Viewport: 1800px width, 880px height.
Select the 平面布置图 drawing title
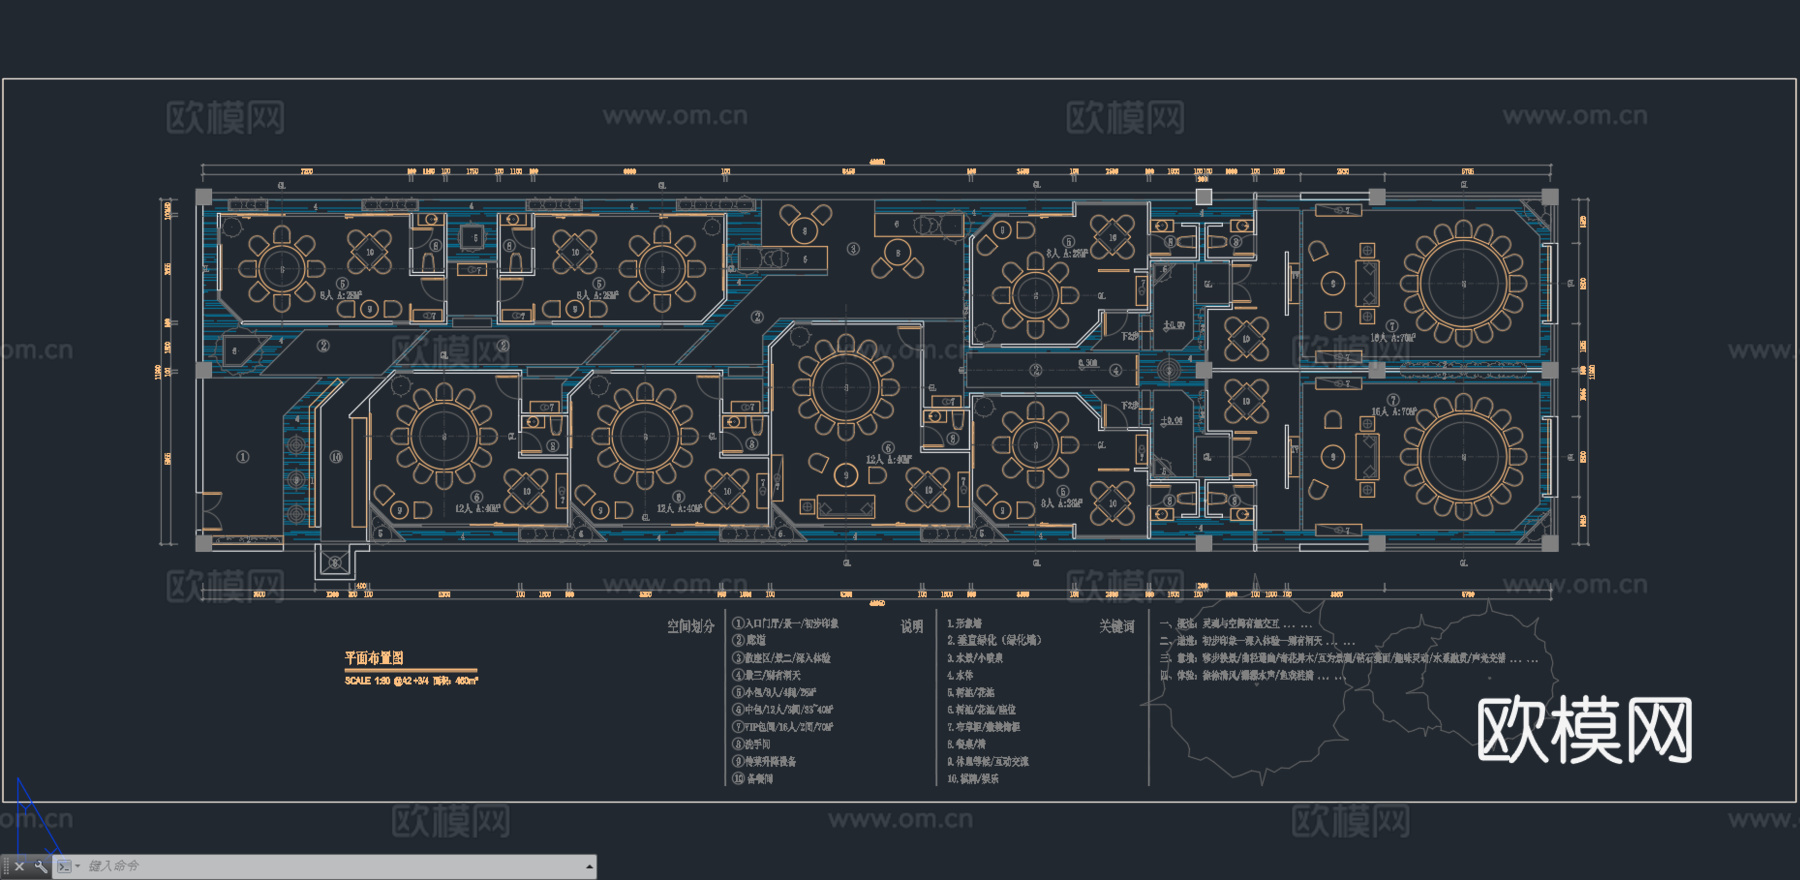point(374,658)
